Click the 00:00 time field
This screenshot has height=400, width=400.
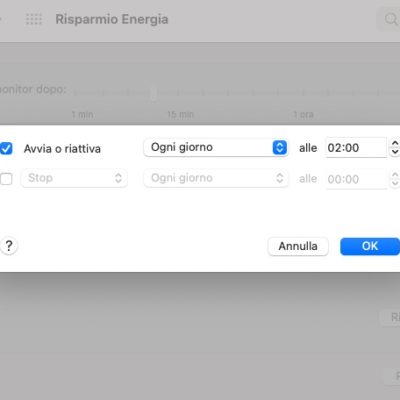coord(356,179)
